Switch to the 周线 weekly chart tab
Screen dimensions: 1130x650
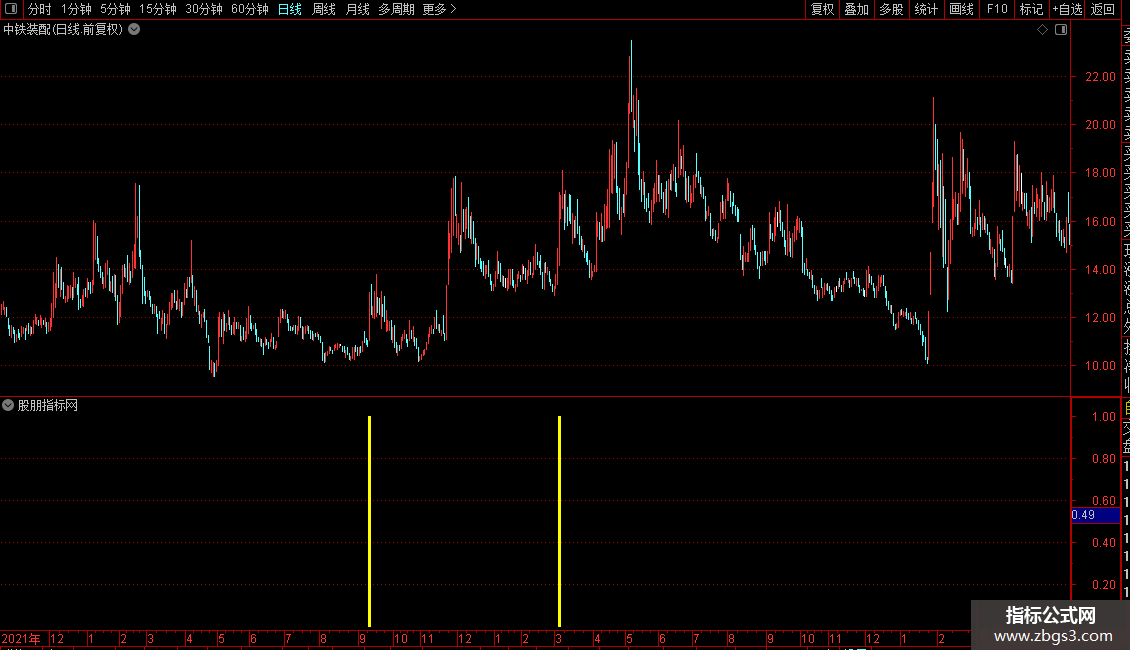coord(324,9)
